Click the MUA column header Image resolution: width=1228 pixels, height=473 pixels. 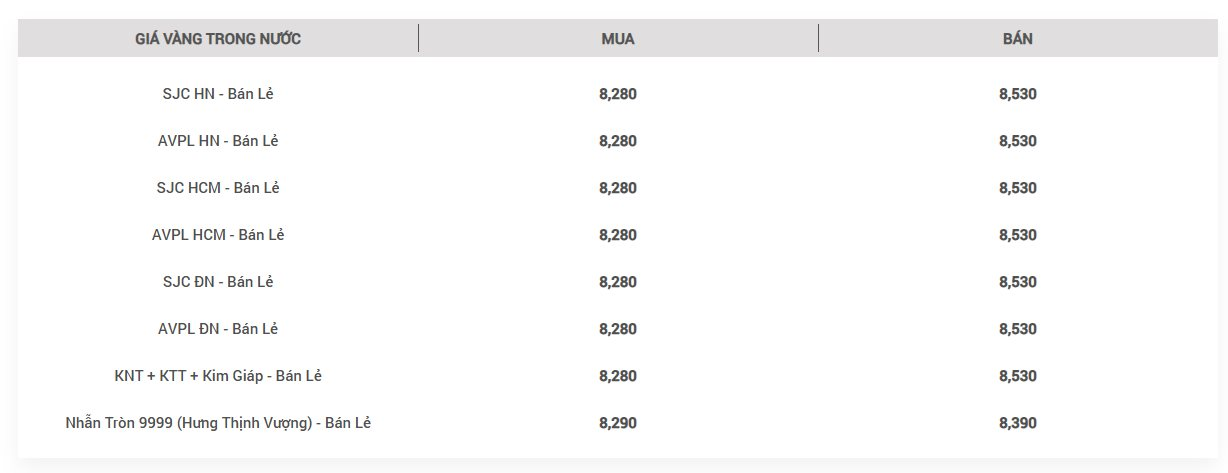point(618,39)
